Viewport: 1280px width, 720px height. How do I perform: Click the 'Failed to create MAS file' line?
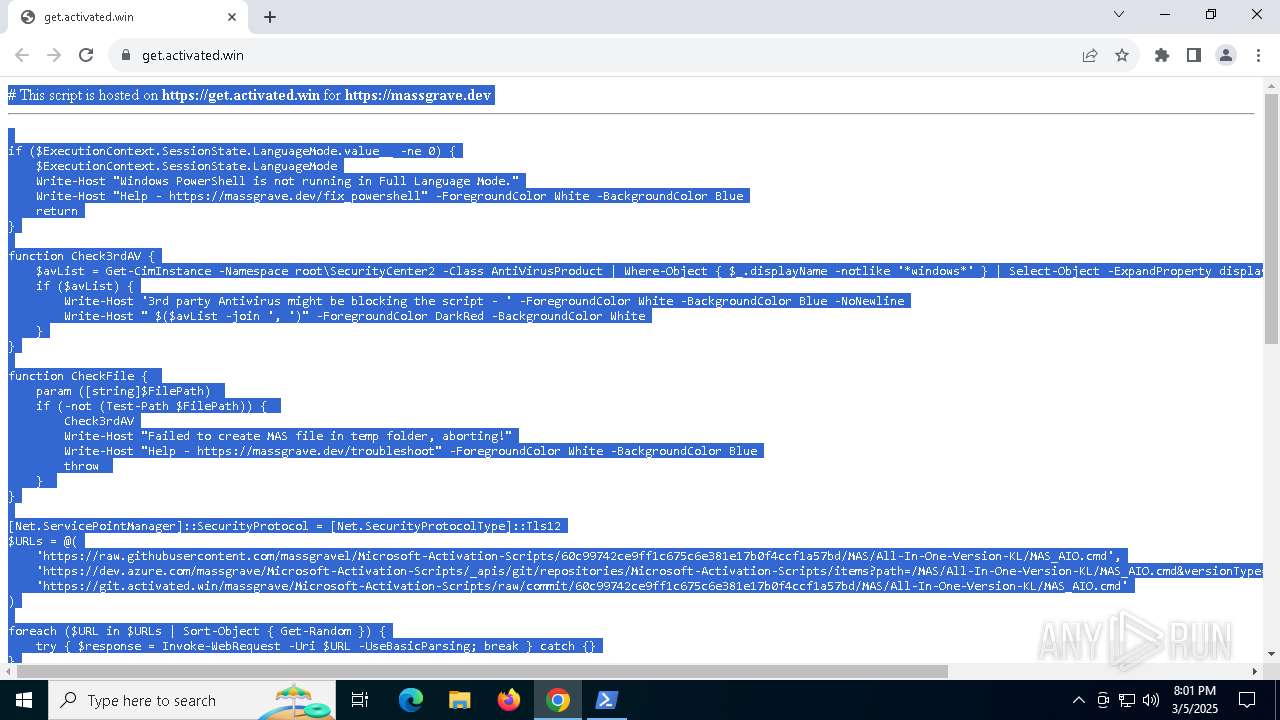pyautogui.click(x=288, y=436)
